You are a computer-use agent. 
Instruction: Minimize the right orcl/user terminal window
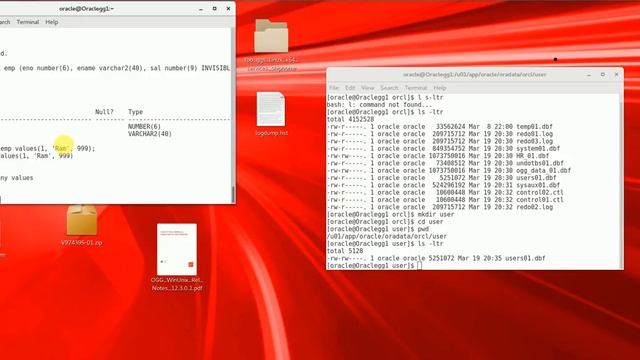point(589,75)
